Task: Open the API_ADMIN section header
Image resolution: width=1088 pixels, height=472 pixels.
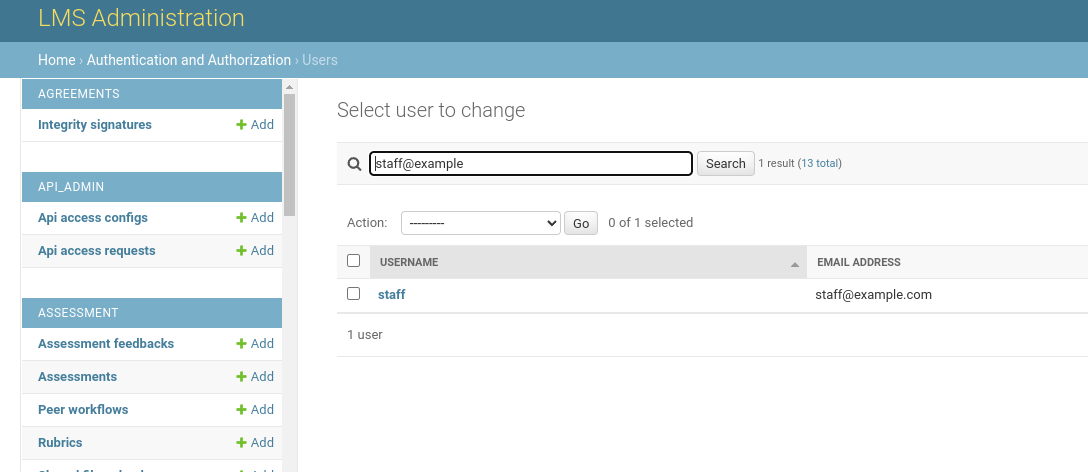Action: [x=71, y=187]
